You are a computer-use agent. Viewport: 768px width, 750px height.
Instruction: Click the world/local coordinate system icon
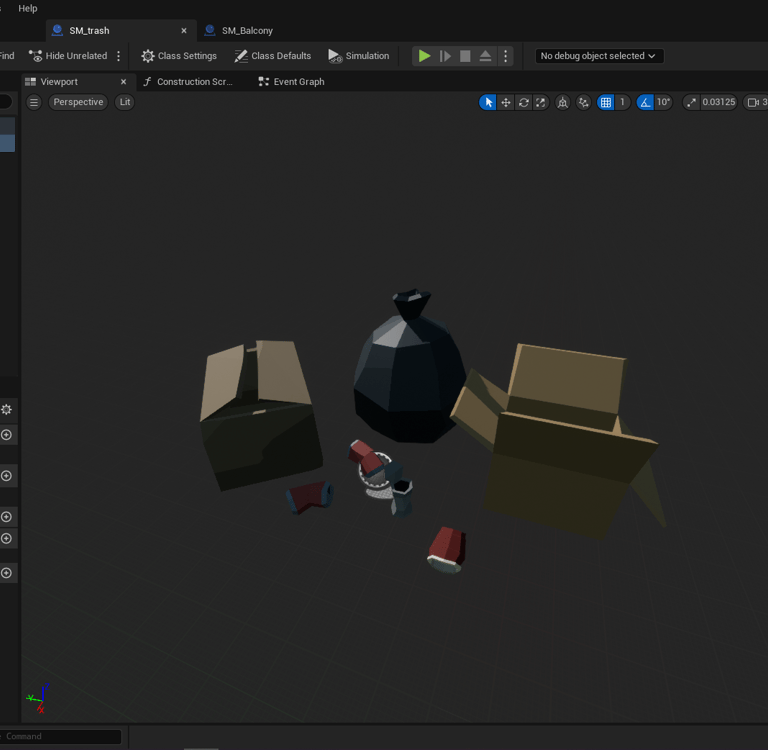(x=563, y=102)
